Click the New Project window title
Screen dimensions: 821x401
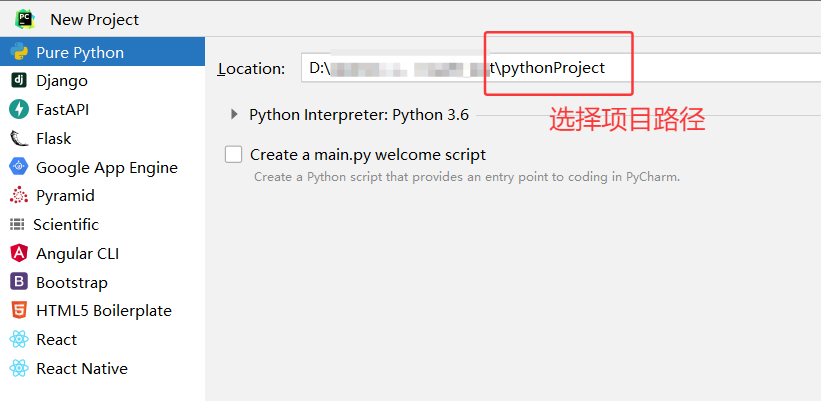click(95, 20)
